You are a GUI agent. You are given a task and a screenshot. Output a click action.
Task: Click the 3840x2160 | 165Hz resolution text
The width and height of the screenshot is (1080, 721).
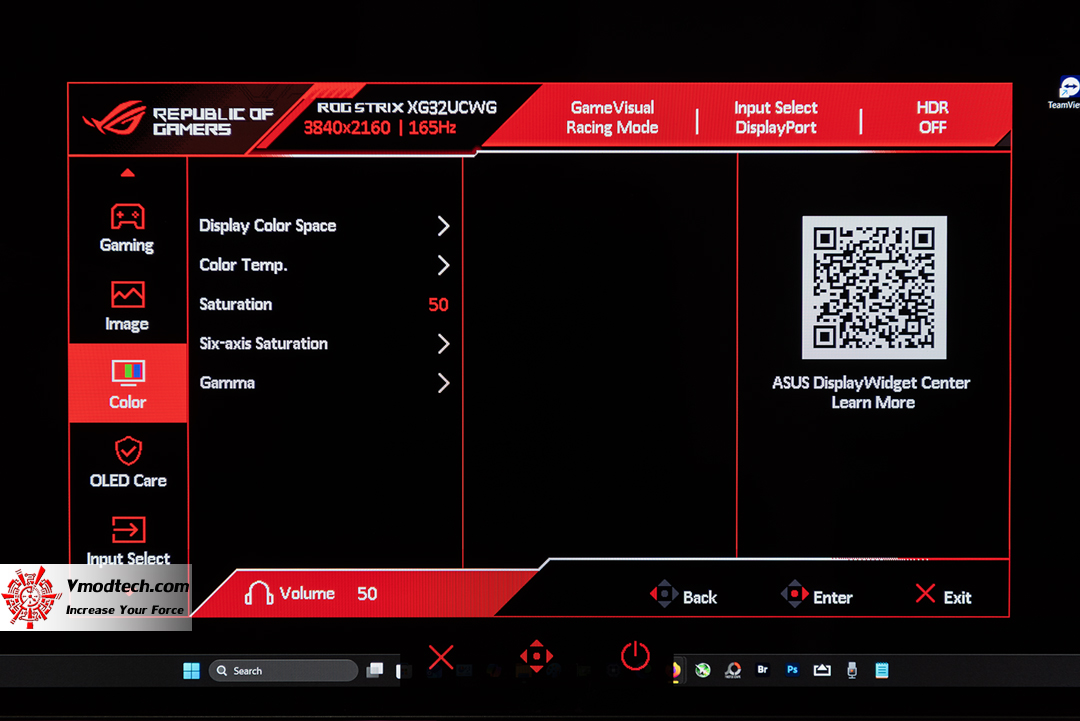click(x=380, y=127)
